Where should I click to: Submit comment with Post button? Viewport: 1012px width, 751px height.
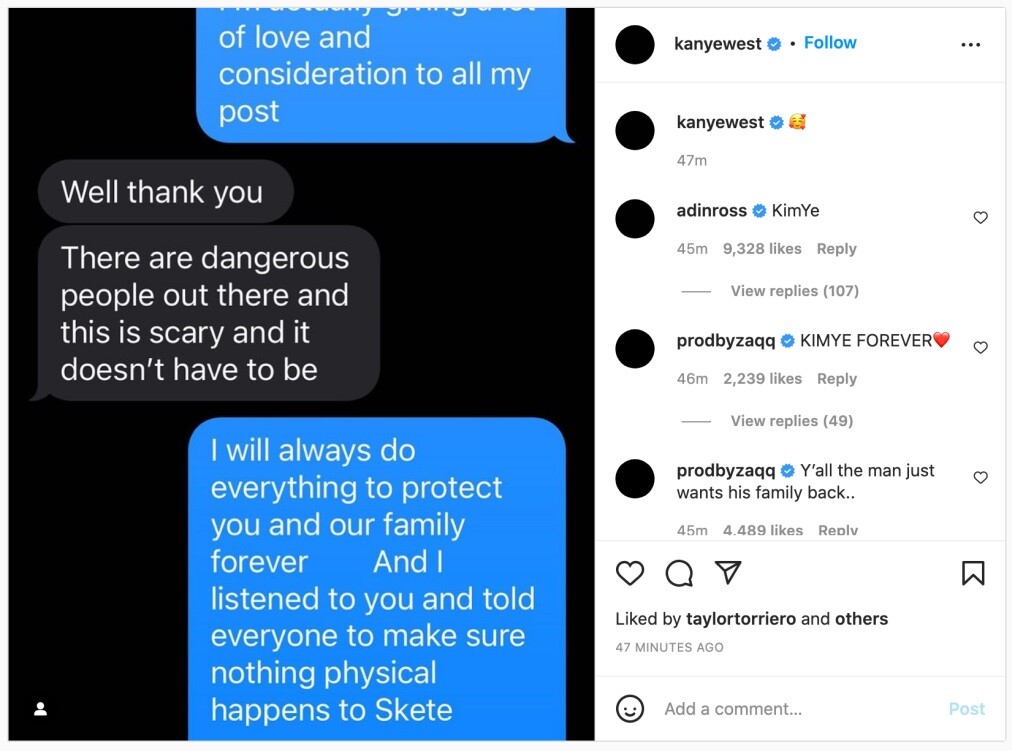966,709
